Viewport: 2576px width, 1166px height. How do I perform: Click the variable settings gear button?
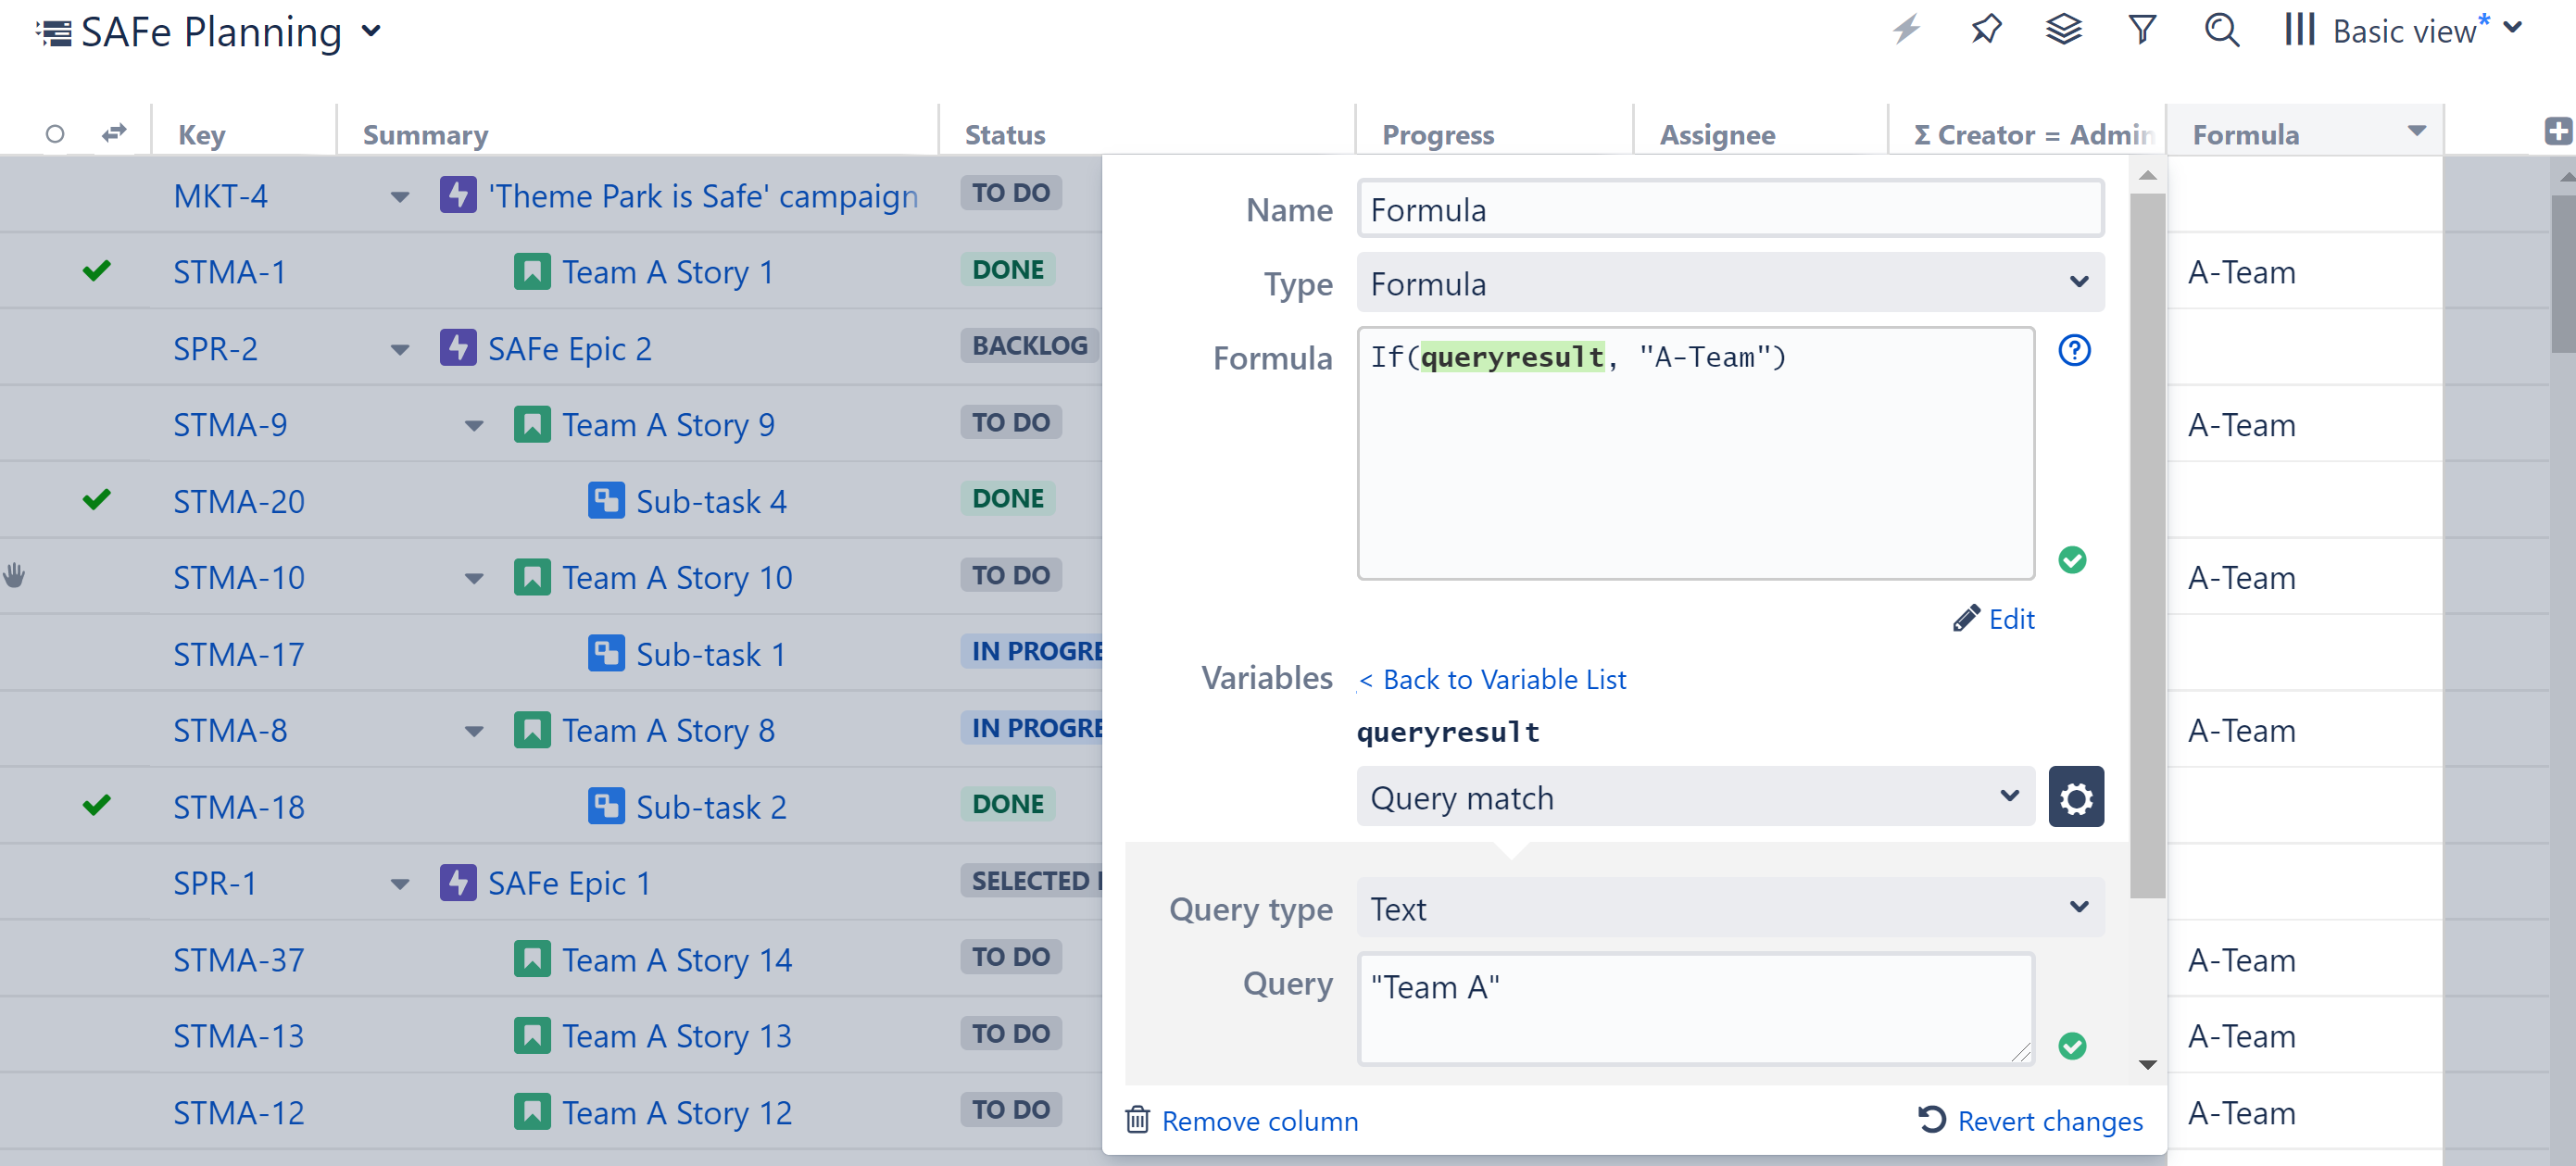(x=2075, y=797)
